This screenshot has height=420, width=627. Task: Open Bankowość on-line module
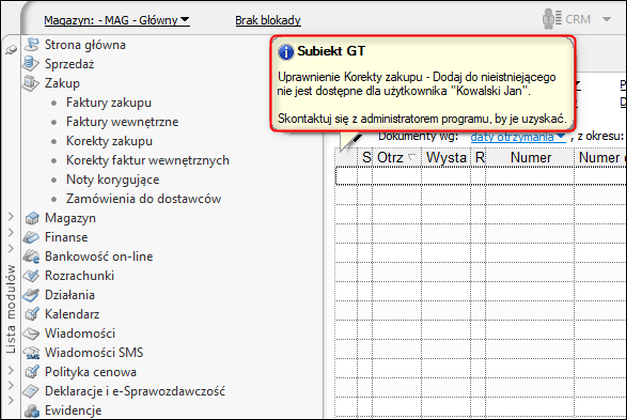(x=99, y=256)
